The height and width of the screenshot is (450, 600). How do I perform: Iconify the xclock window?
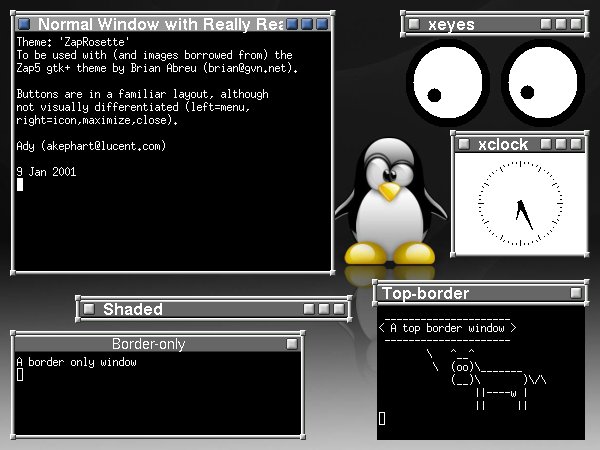pos(546,144)
